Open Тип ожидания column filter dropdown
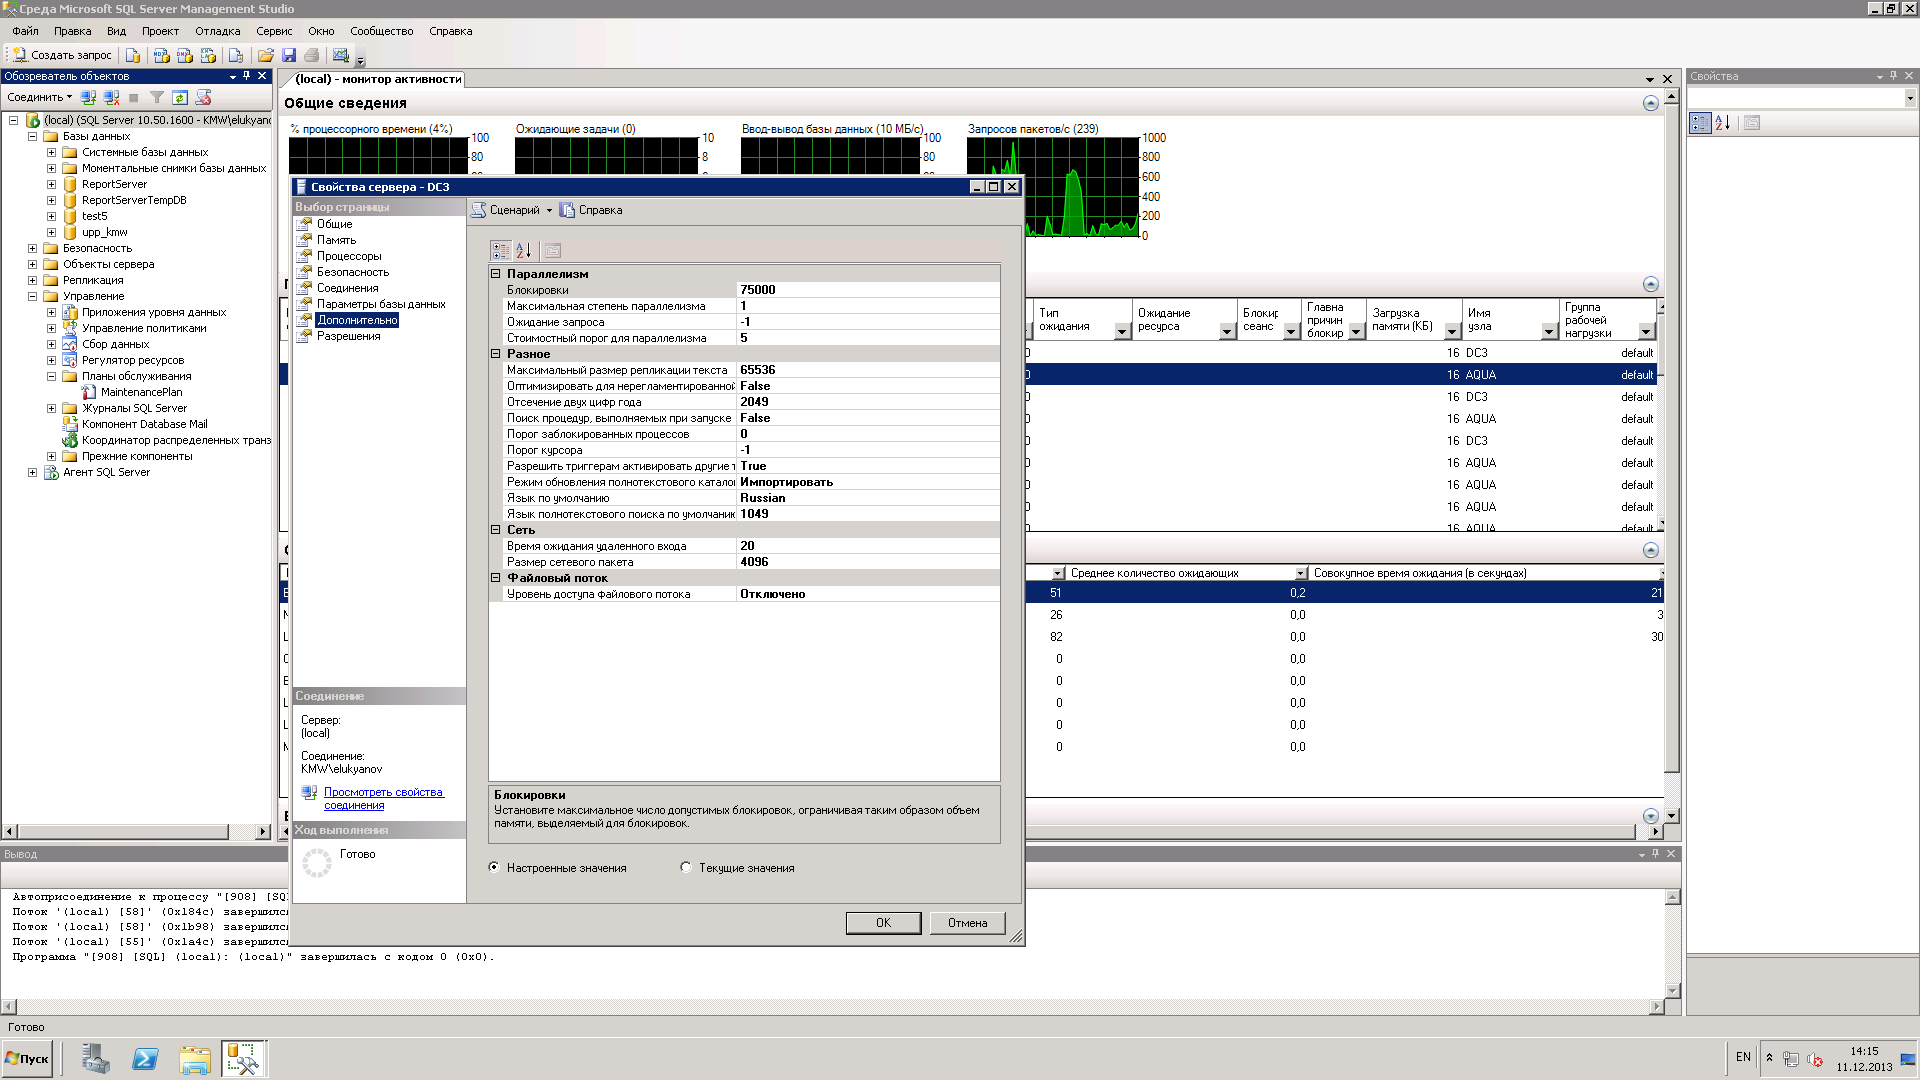The image size is (1920, 1080). [1122, 332]
